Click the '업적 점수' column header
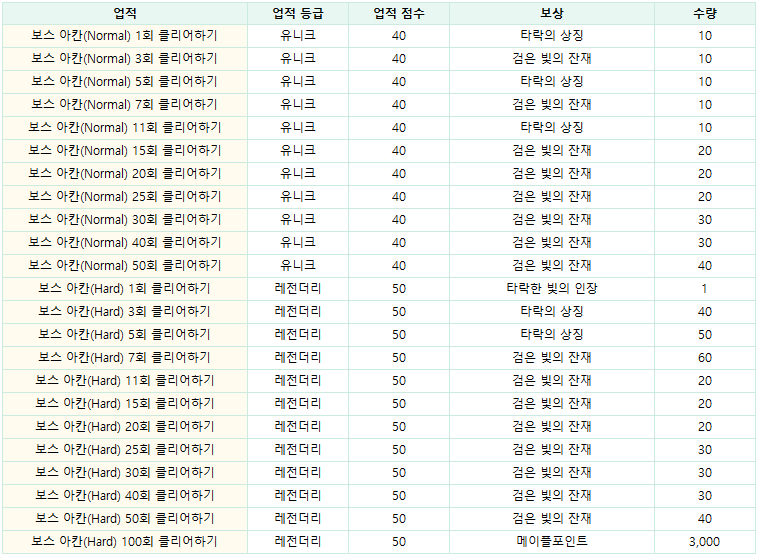Image resolution: width=758 pixels, height=556 pixels. (399, 13)
